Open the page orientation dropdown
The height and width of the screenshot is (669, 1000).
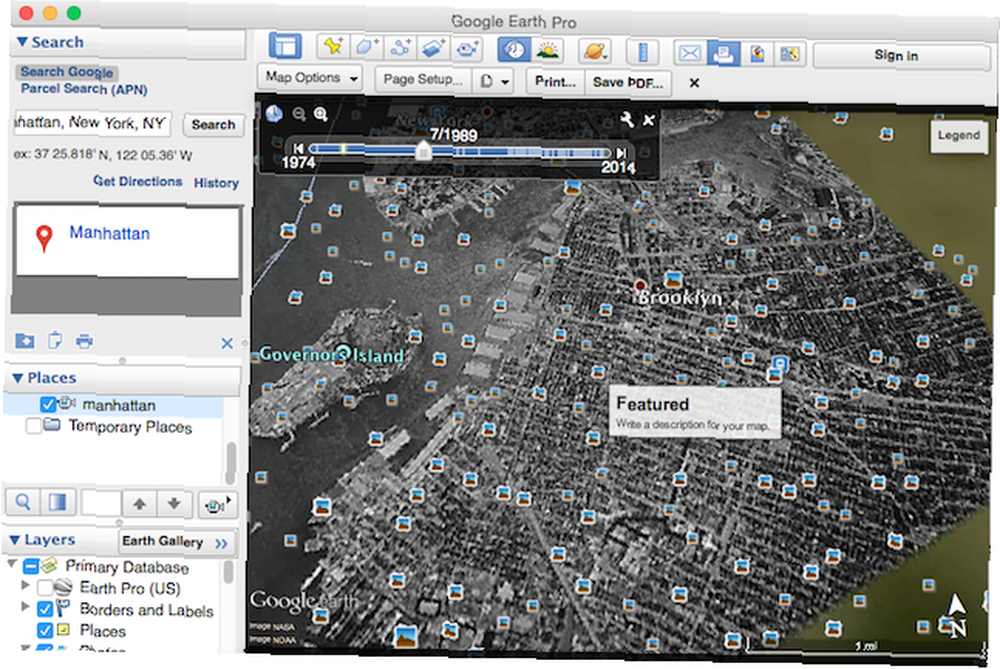(494, 82)
